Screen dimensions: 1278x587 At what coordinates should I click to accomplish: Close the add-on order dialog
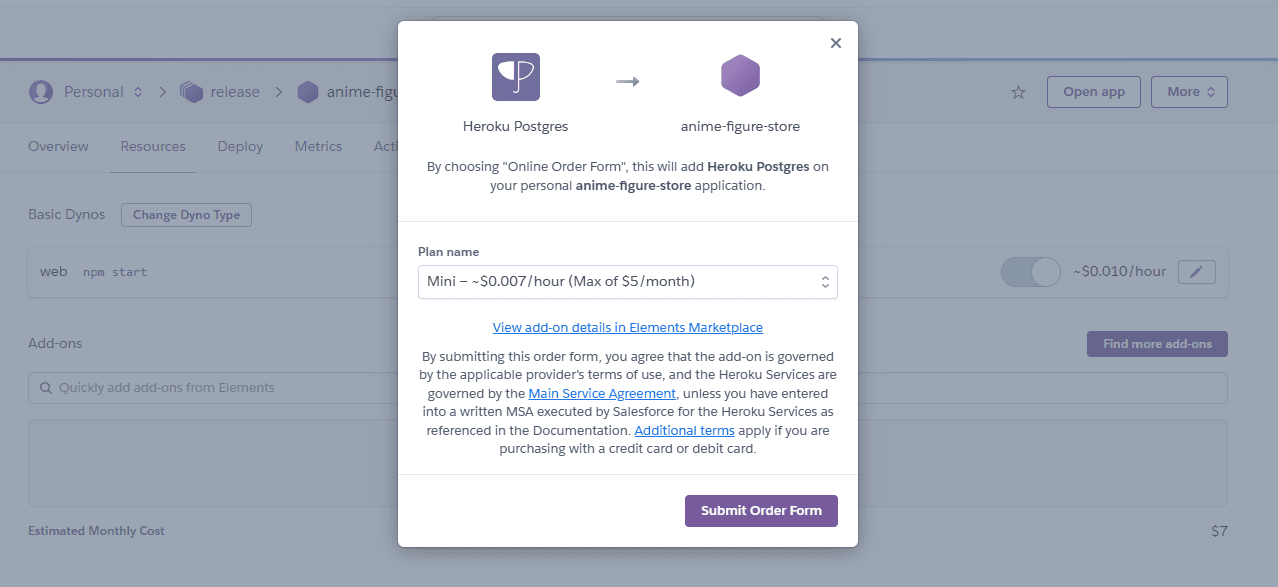tap(836, 43)
